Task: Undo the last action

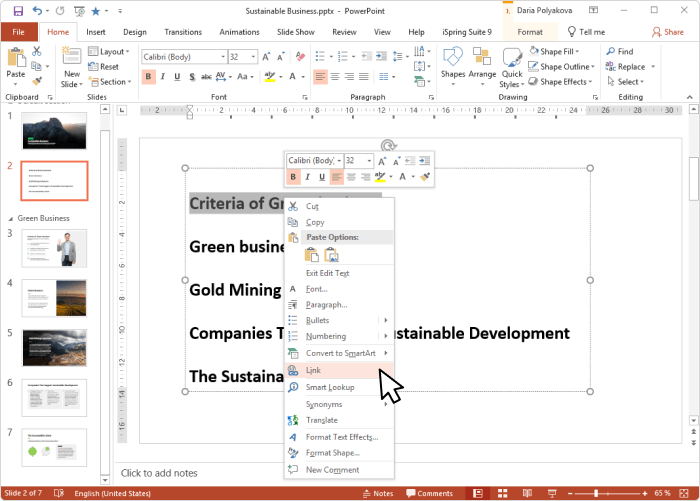Action: point(38,11)
